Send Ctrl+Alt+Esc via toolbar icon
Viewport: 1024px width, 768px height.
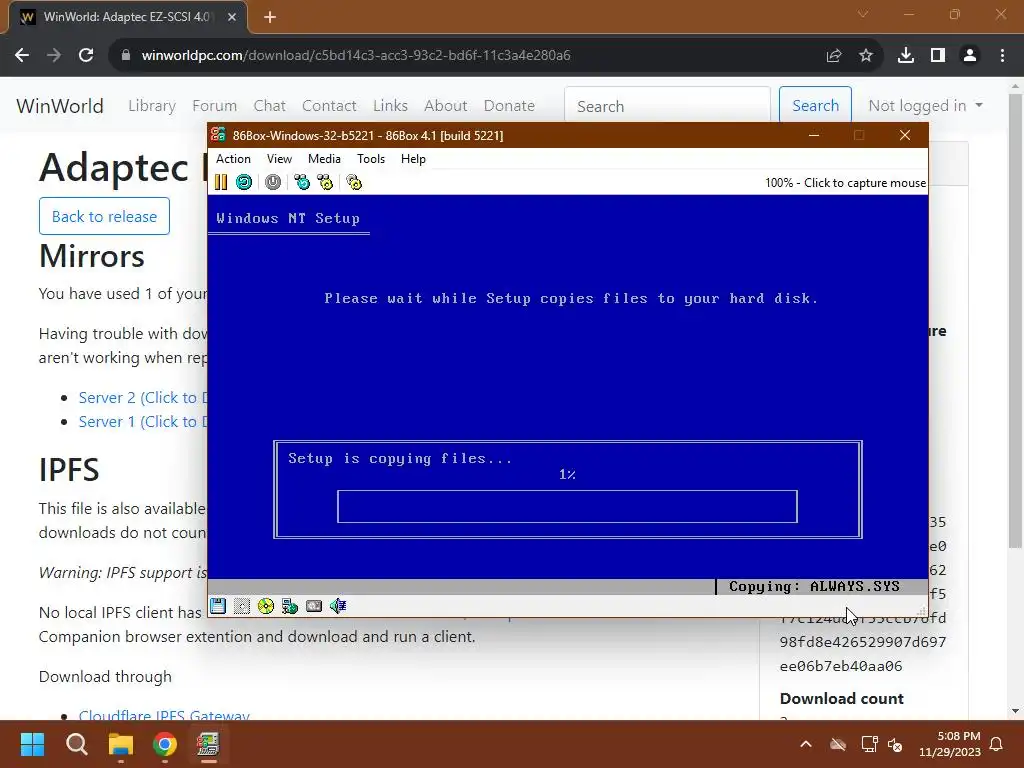tap(325, 182)
